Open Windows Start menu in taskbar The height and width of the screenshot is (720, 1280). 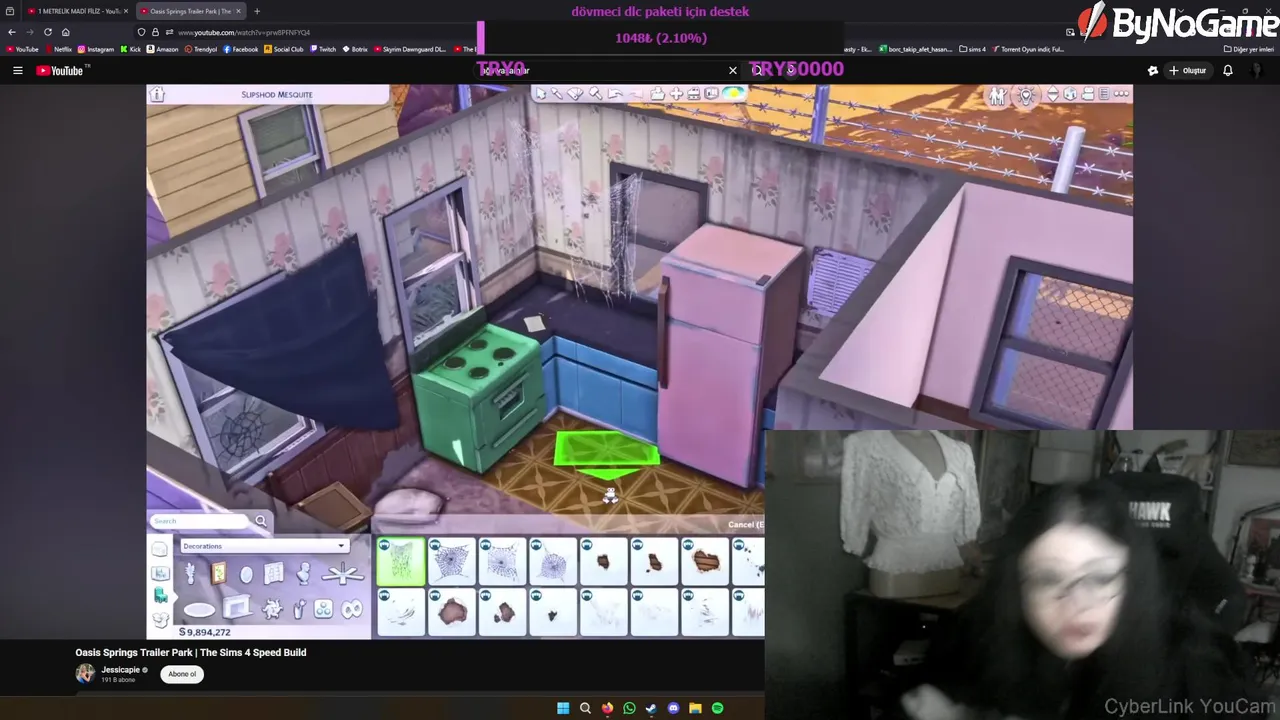pos(563,708)
